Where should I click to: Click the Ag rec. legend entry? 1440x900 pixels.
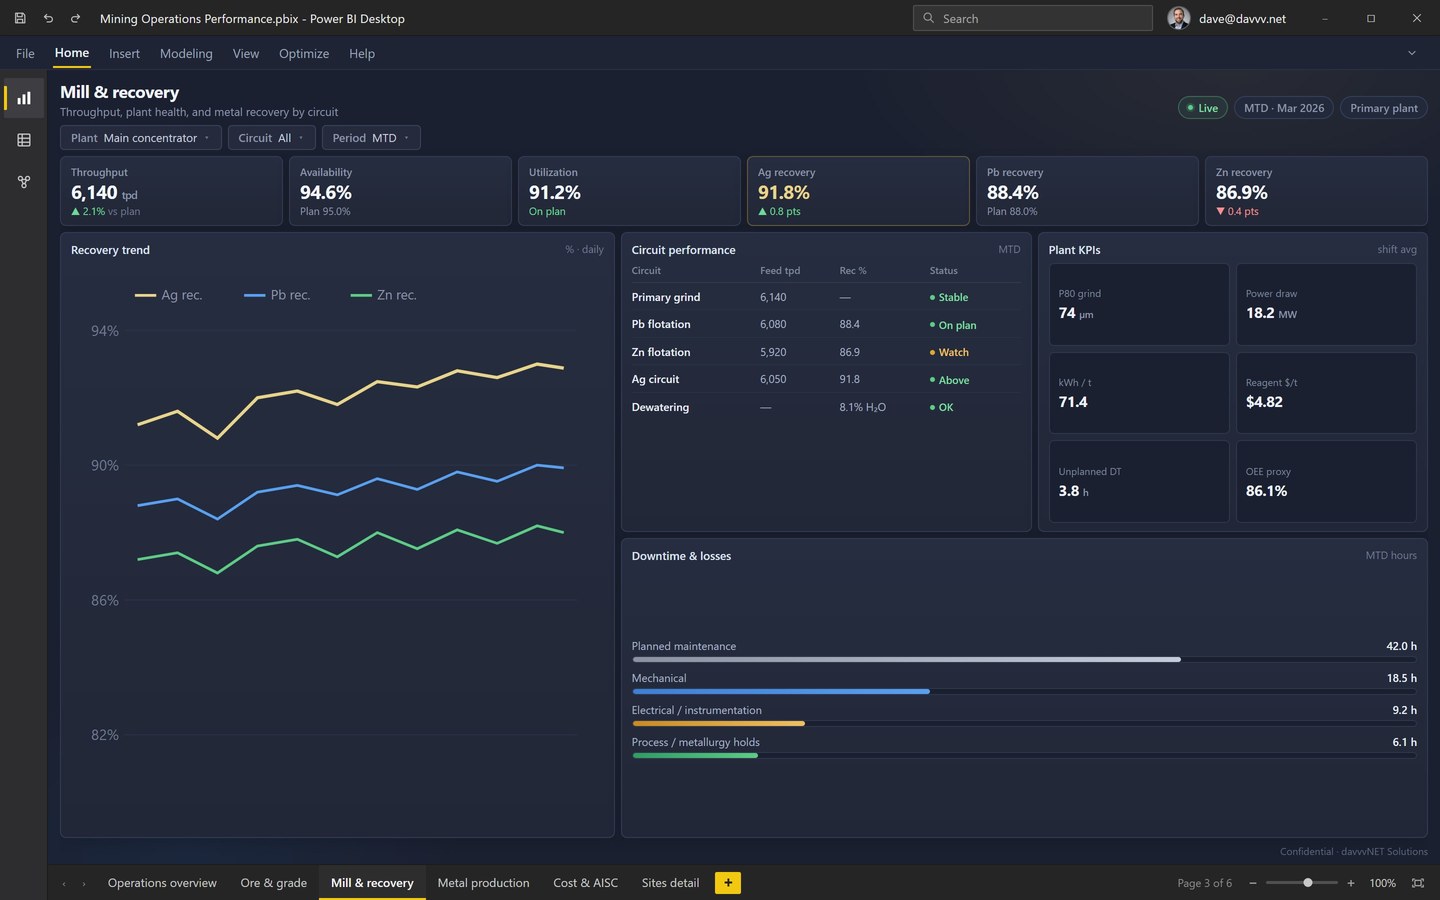click(x=169, y=295)
